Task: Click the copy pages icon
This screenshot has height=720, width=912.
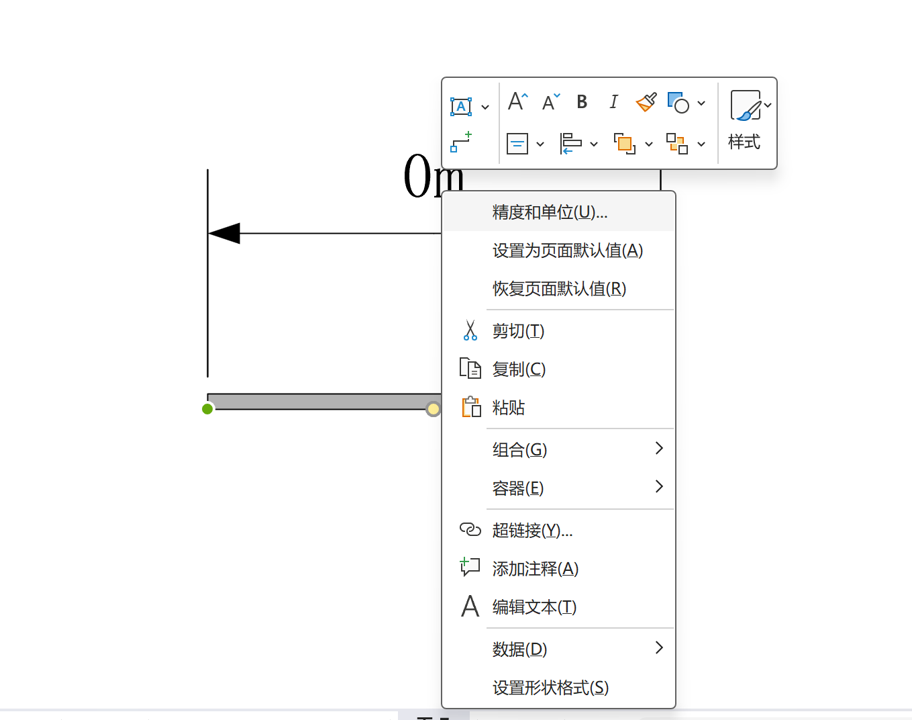Action: click(x=470, y=369)
